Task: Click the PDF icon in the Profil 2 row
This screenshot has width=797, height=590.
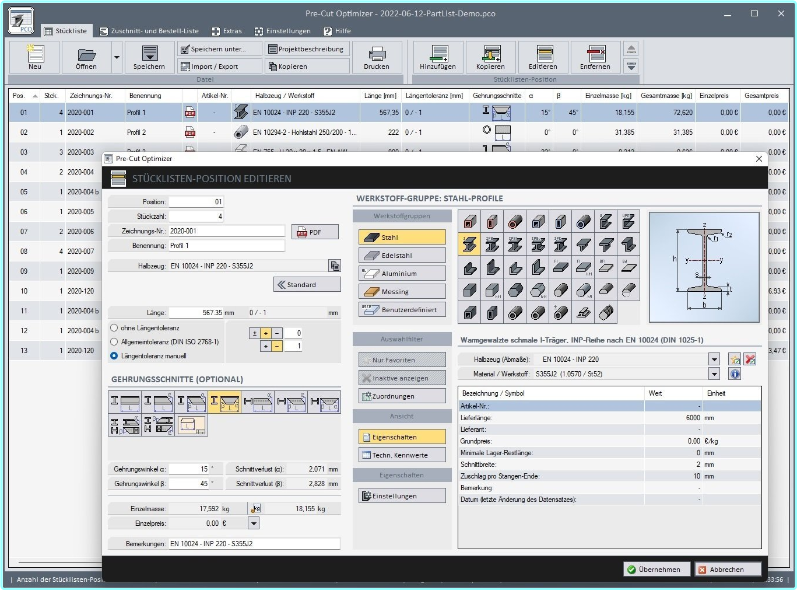Action: click(190, 132)
